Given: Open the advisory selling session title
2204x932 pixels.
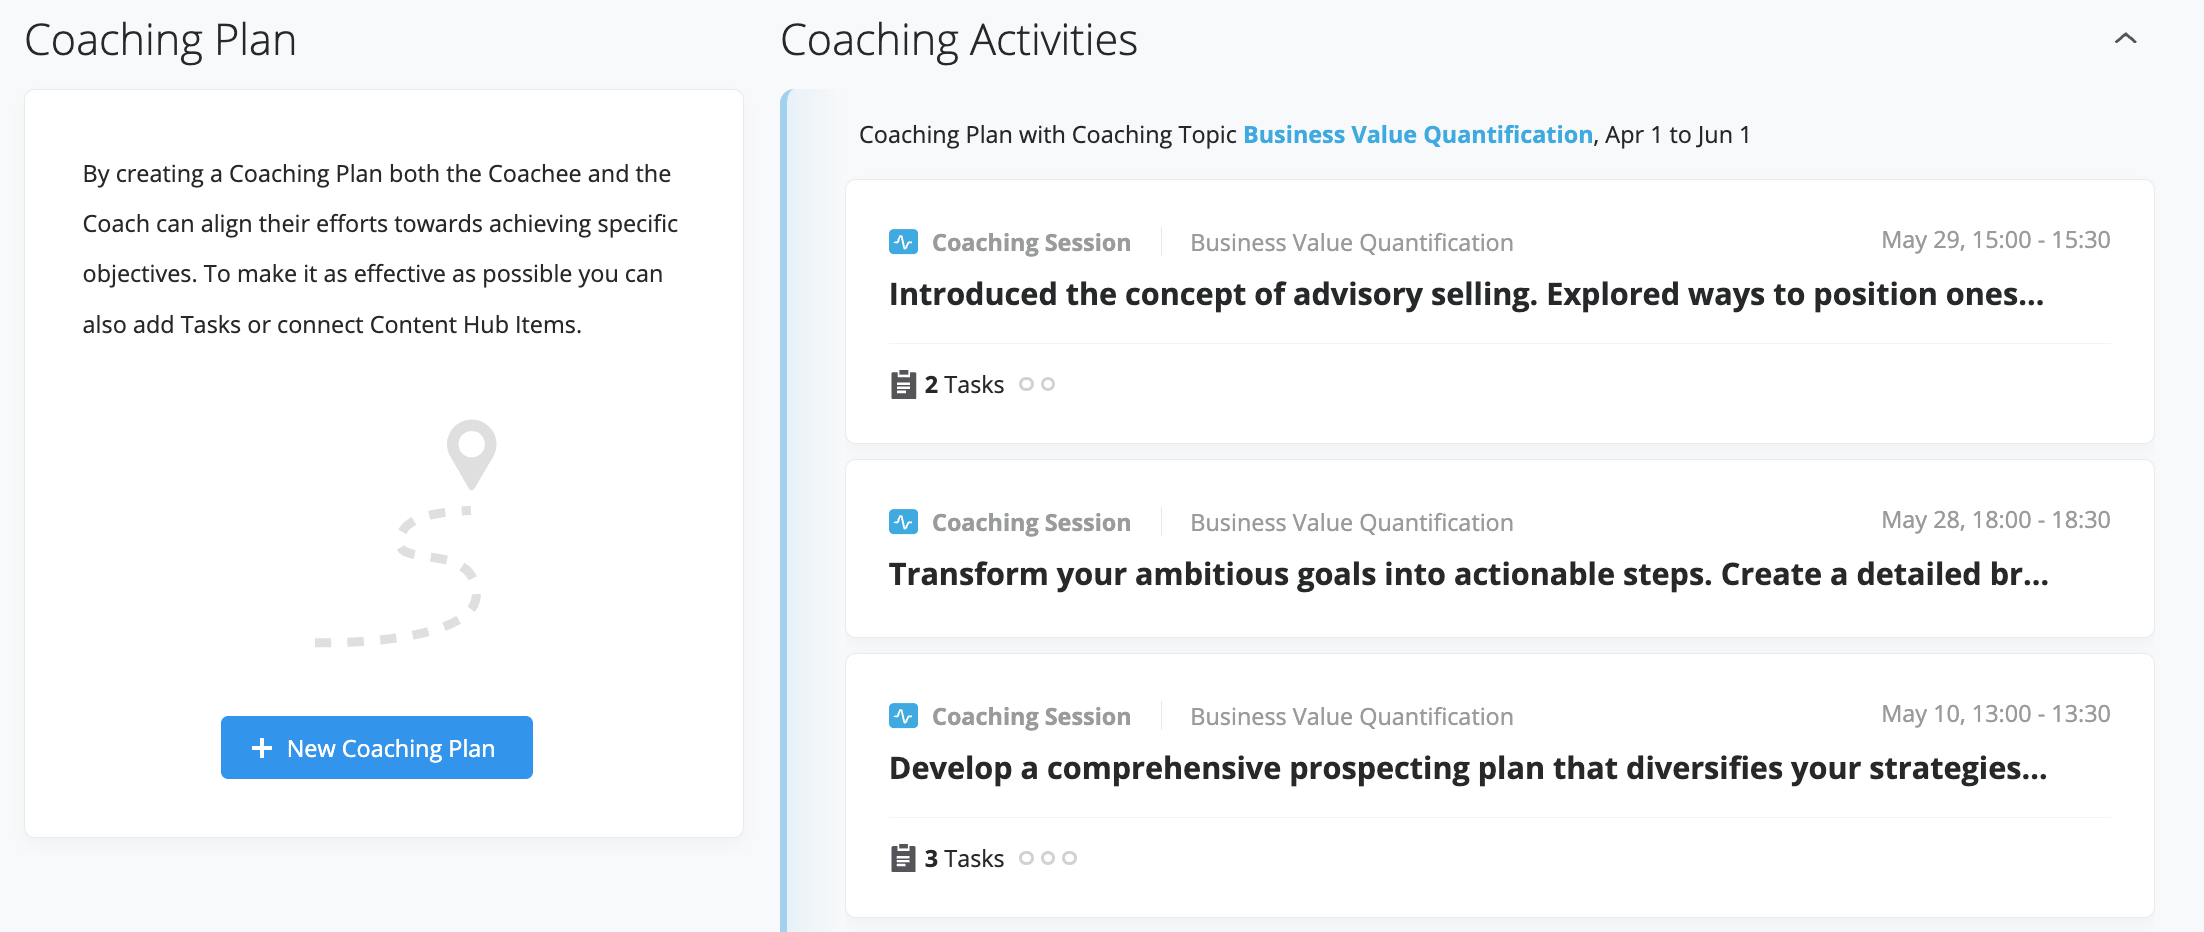Looking at the screenshot, I should pos(1466,294).
